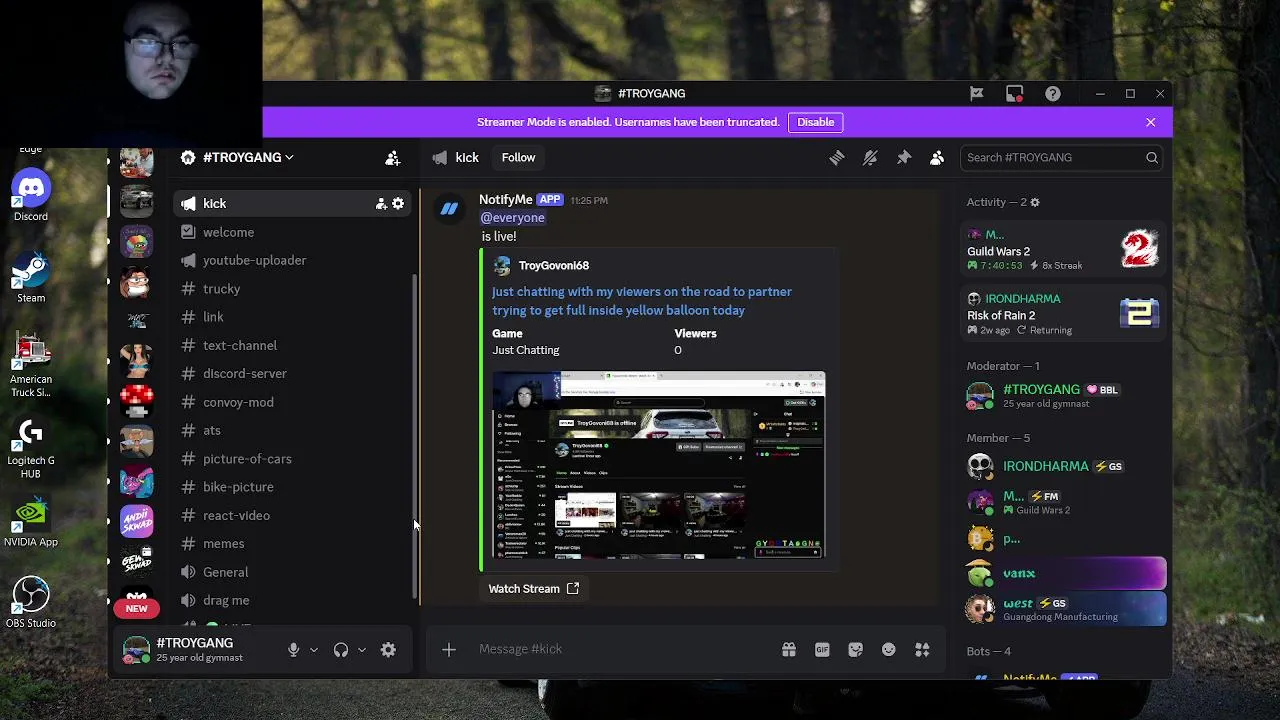This screenshot has width=1280, height=720.
Task: Mute the microphone
Action: 293,650
